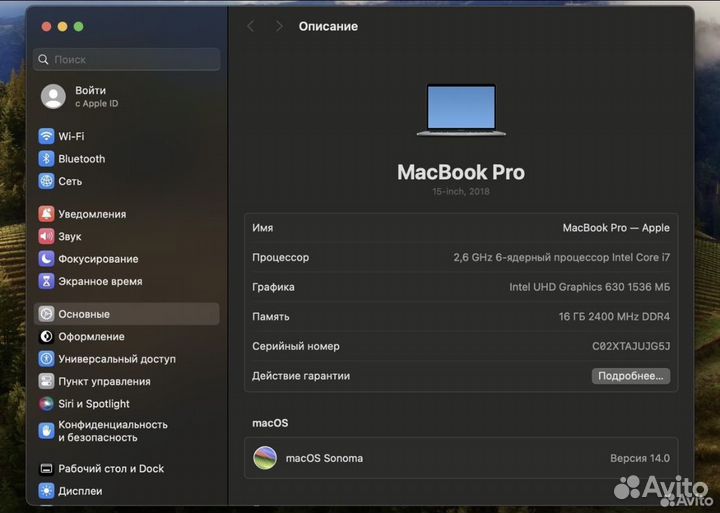Click the green zoom window button

(x=79, y=27)
